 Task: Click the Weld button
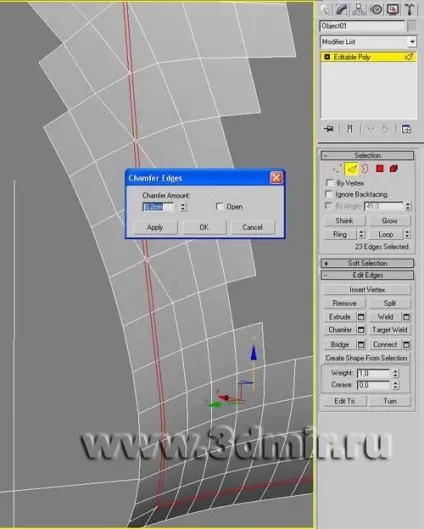pos(386,317)
